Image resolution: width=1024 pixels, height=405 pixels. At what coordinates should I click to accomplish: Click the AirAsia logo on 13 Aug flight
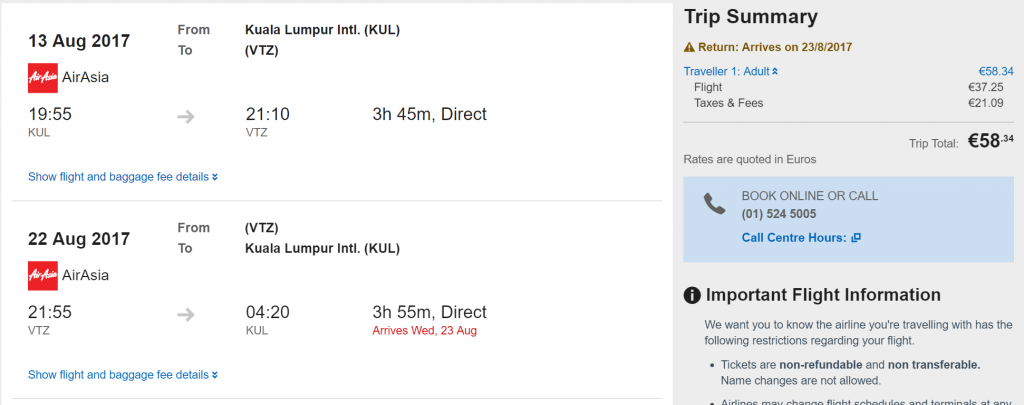pyautogui.click(x=43, y=78)
